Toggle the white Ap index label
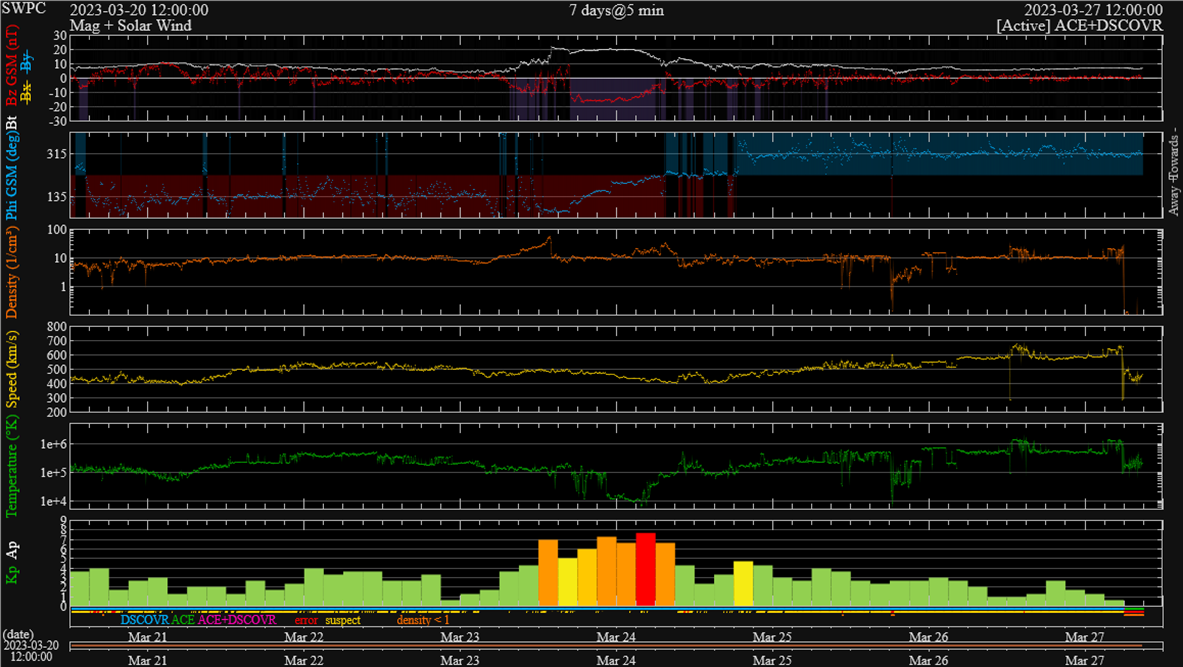This screenshot has width=1183, height=667. [x=12, y=549]
